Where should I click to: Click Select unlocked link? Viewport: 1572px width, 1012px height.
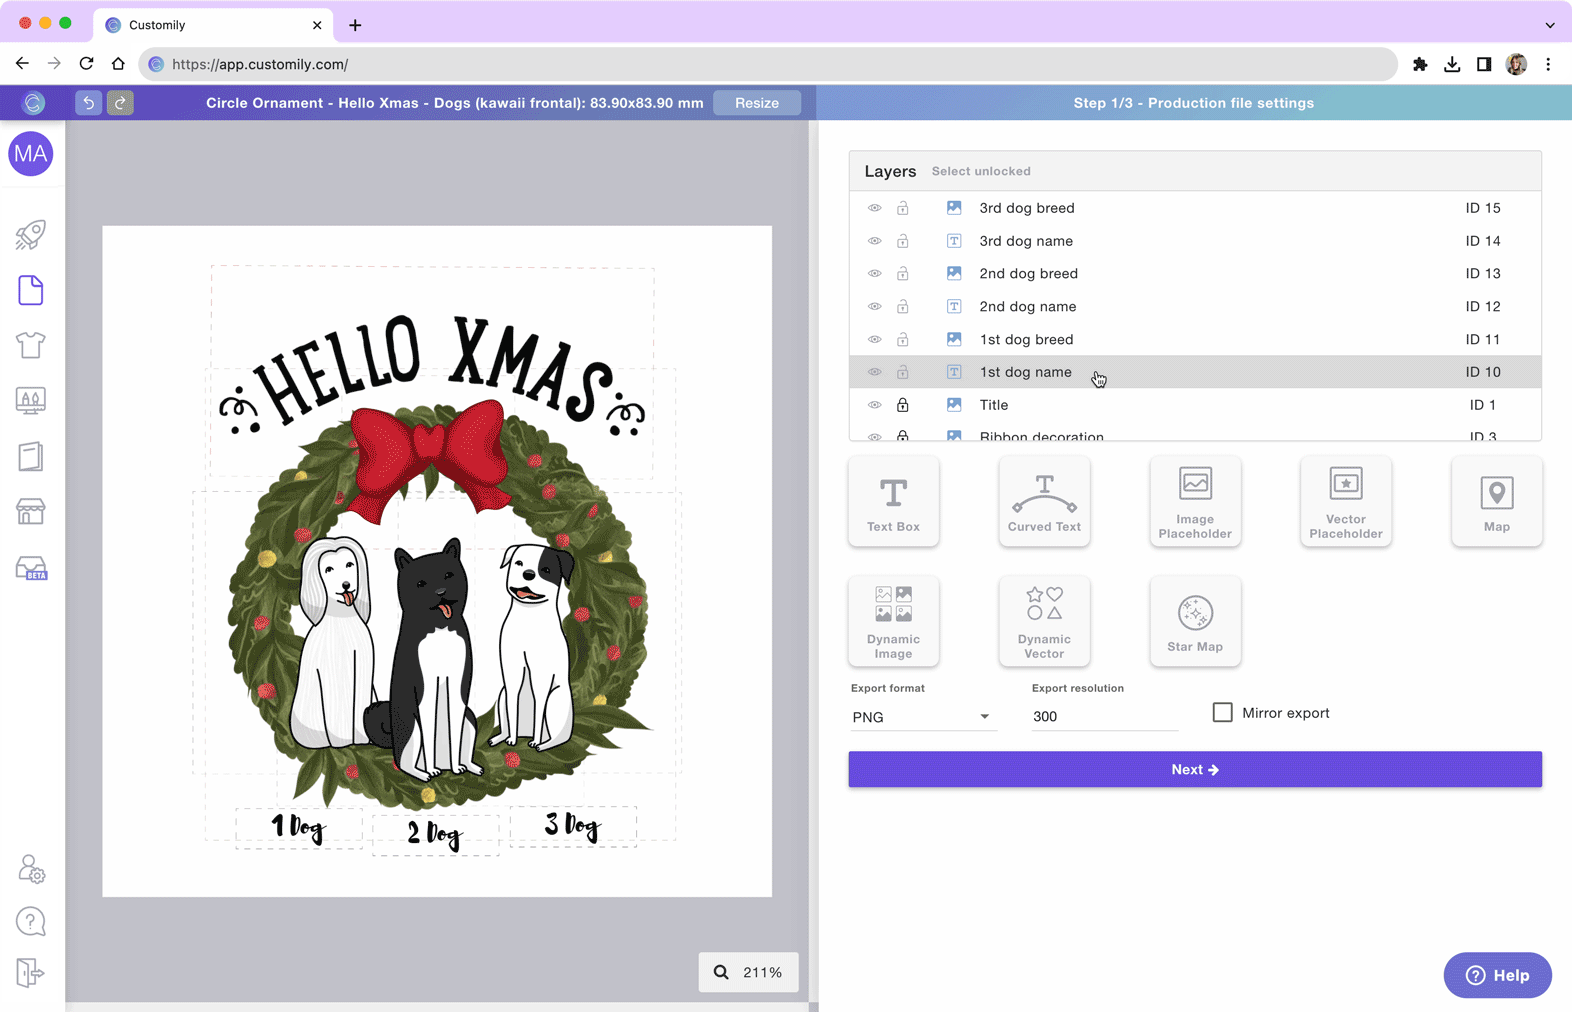981,171
